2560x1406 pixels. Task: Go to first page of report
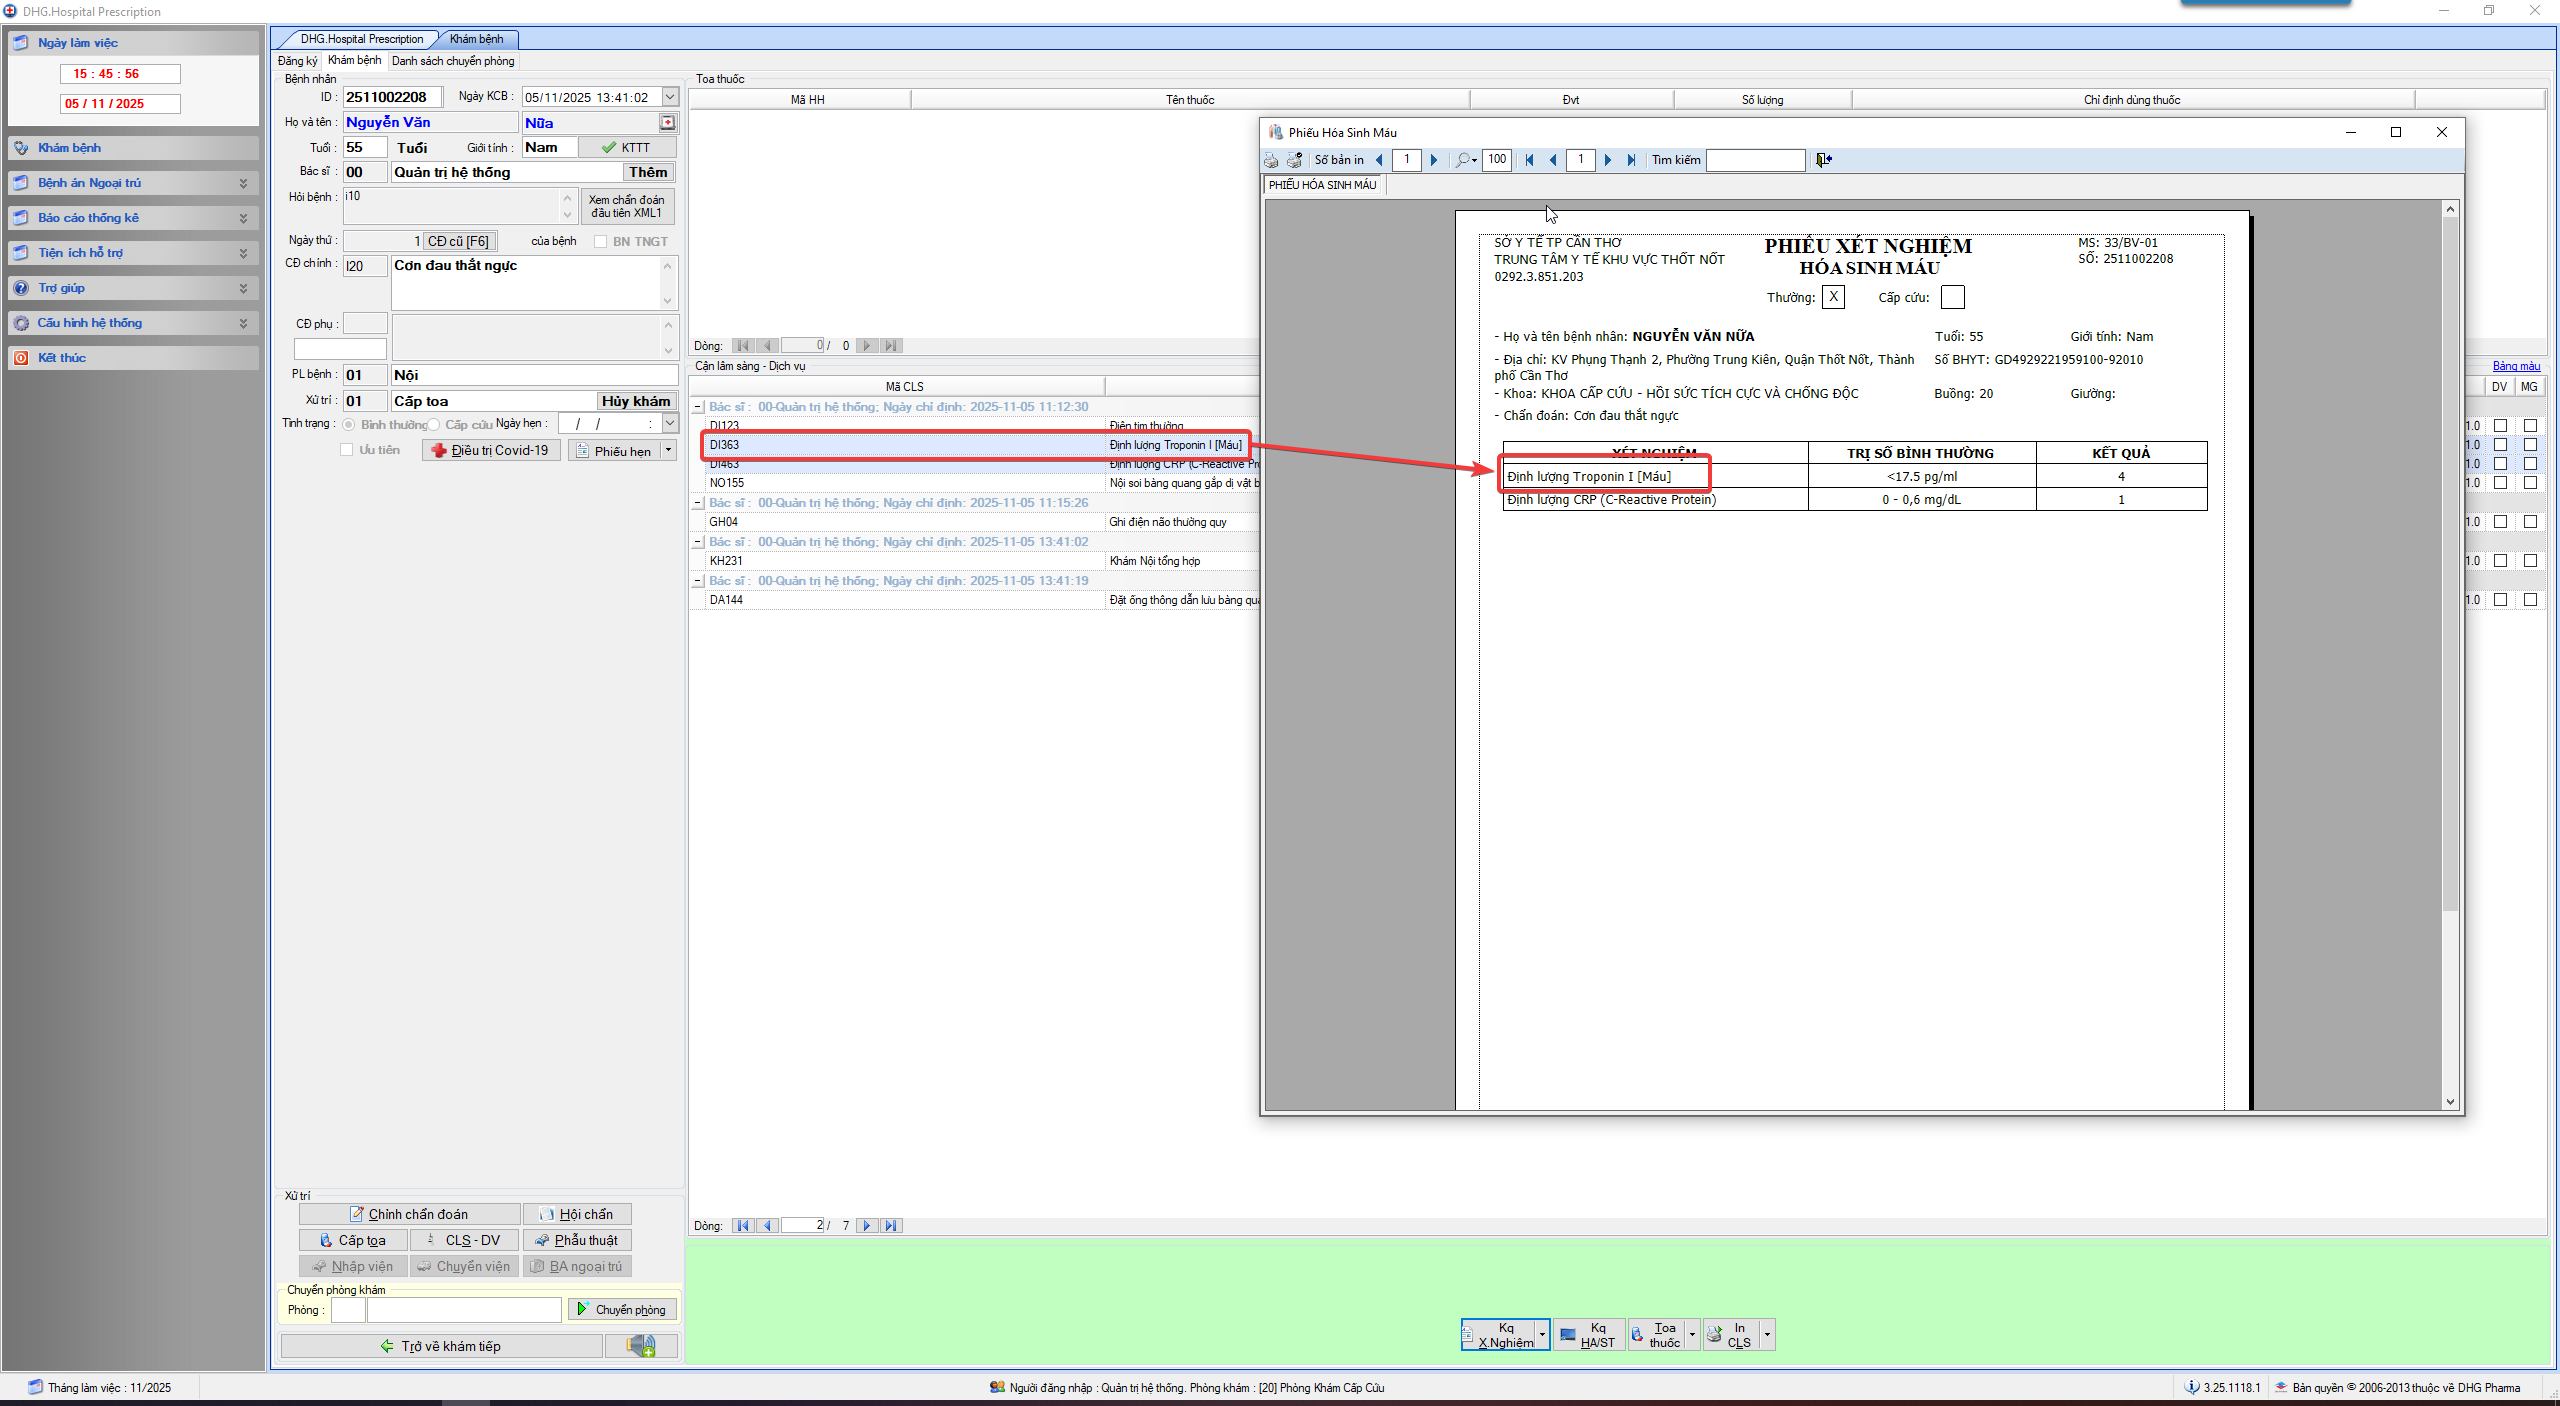[1529, 160]
